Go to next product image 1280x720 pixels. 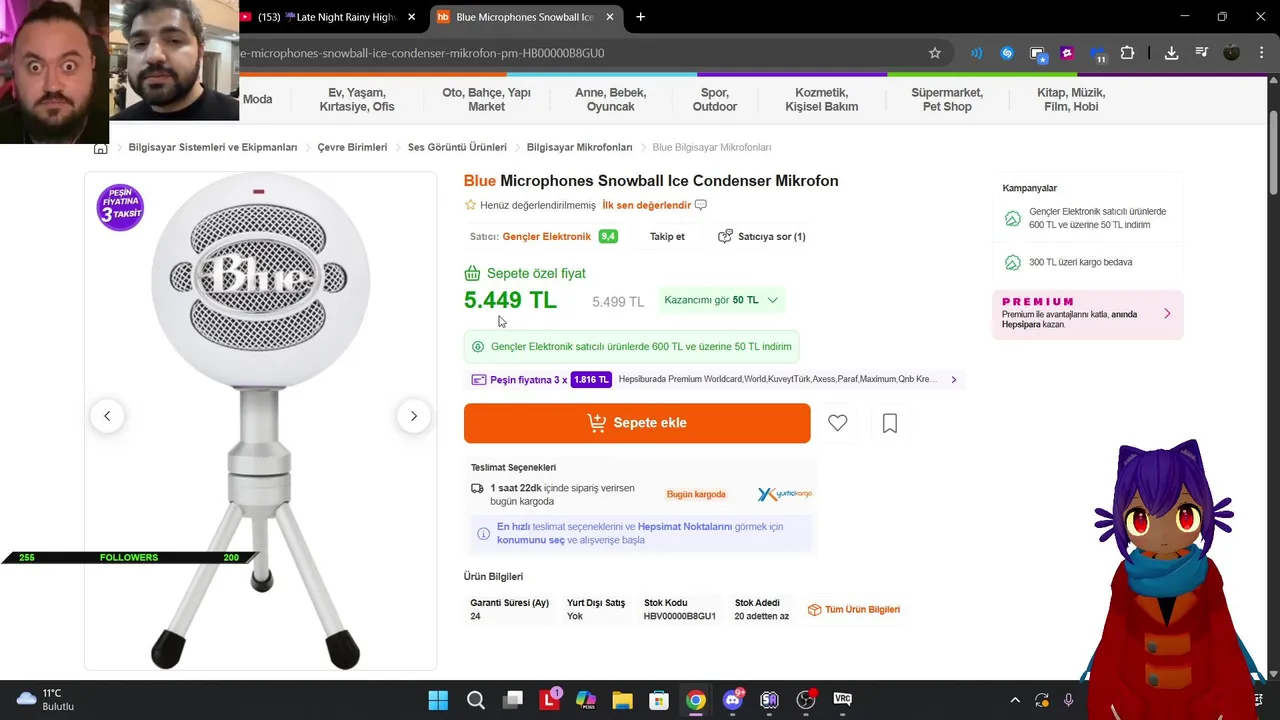(x=414, y=416)
